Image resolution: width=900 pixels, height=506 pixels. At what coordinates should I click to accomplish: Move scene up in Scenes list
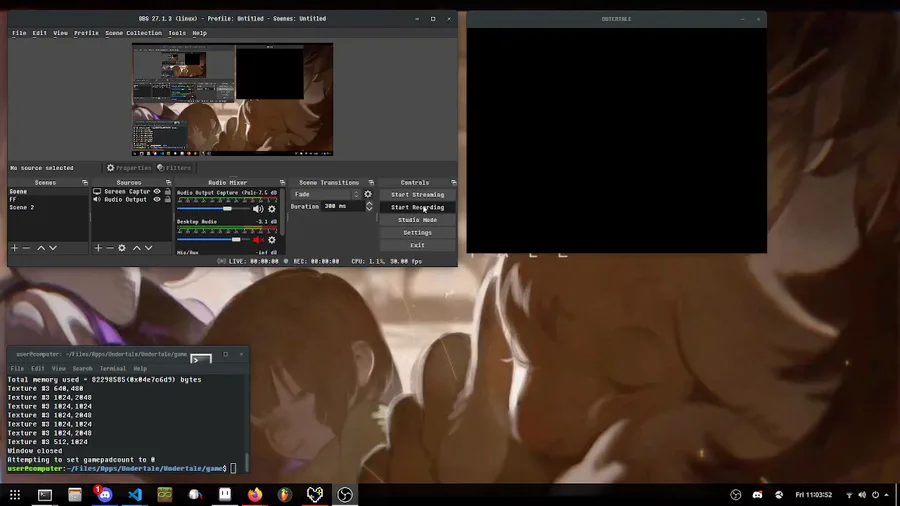click(41, 248)
